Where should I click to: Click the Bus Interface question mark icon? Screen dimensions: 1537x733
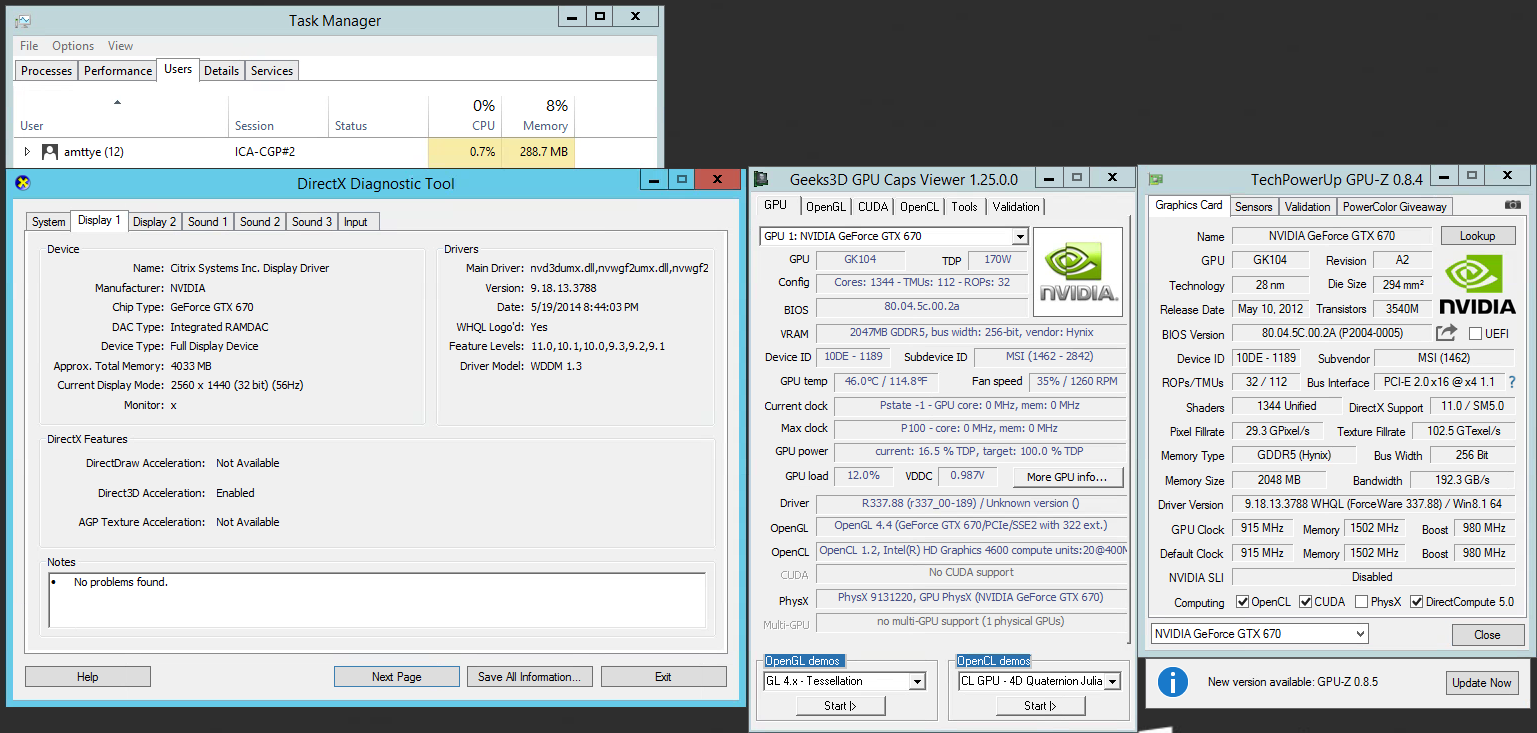click(x=1512, y=382)
